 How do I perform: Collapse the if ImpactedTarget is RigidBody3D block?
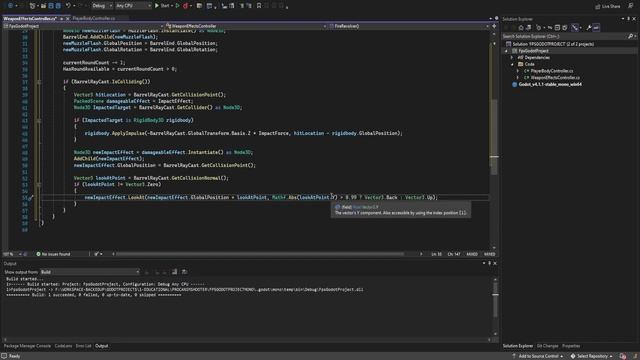point(39,120)
